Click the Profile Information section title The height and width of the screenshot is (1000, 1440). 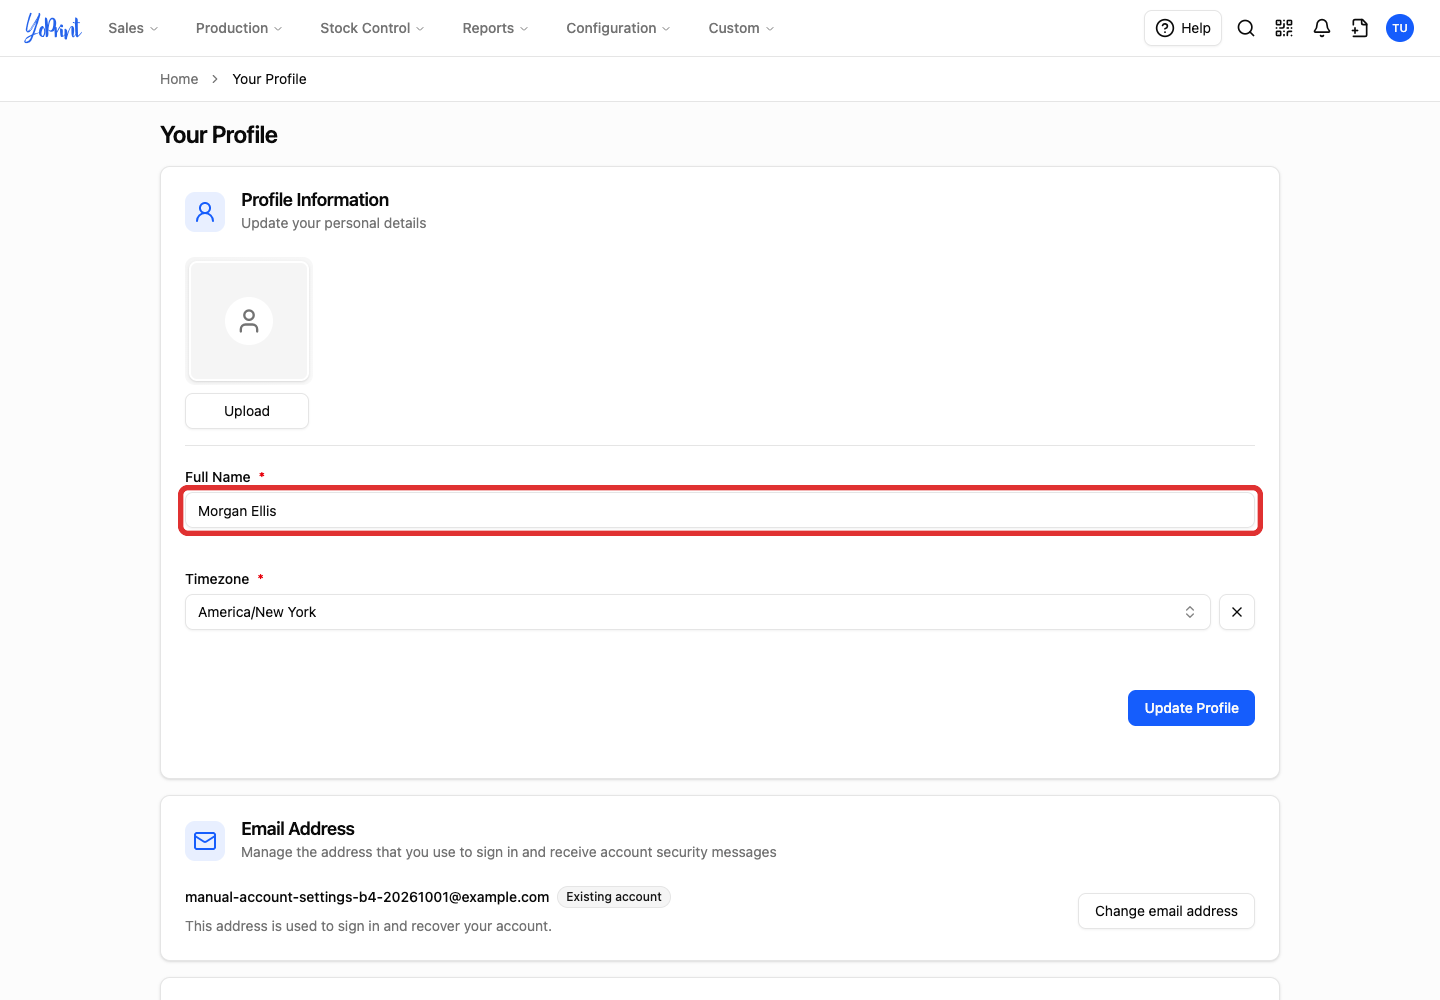(x=315, y=200)
